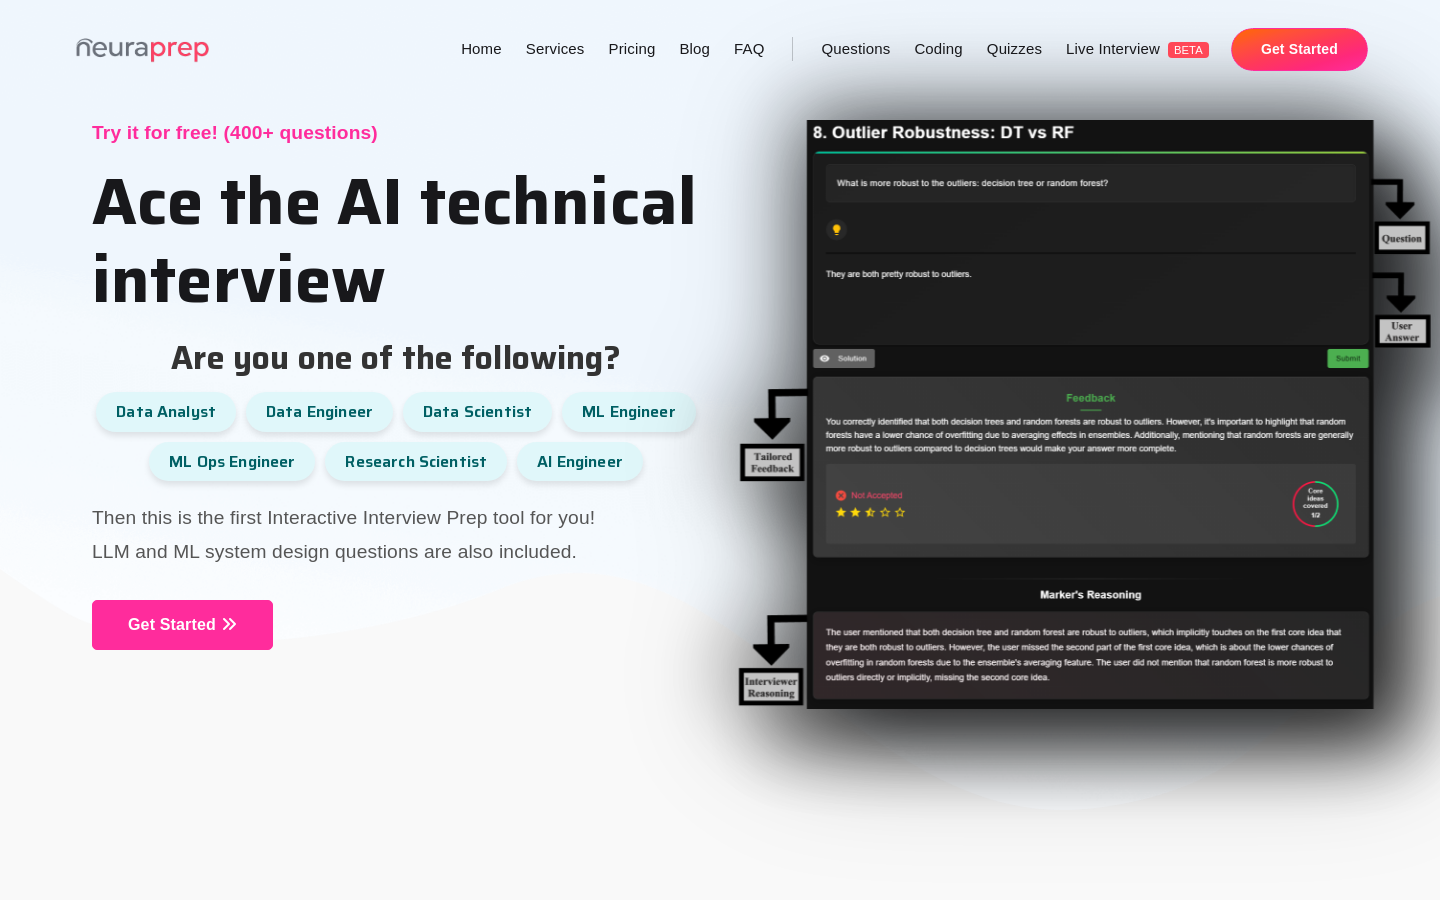Select the ML Engineer chip

tap(628, 412)
